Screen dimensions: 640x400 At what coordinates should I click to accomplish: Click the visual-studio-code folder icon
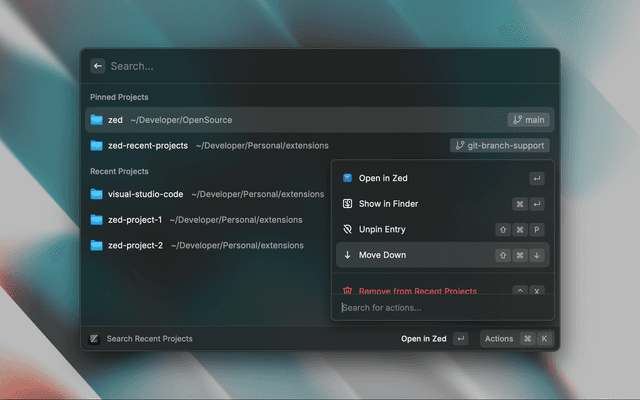click(x=97, y=194)
